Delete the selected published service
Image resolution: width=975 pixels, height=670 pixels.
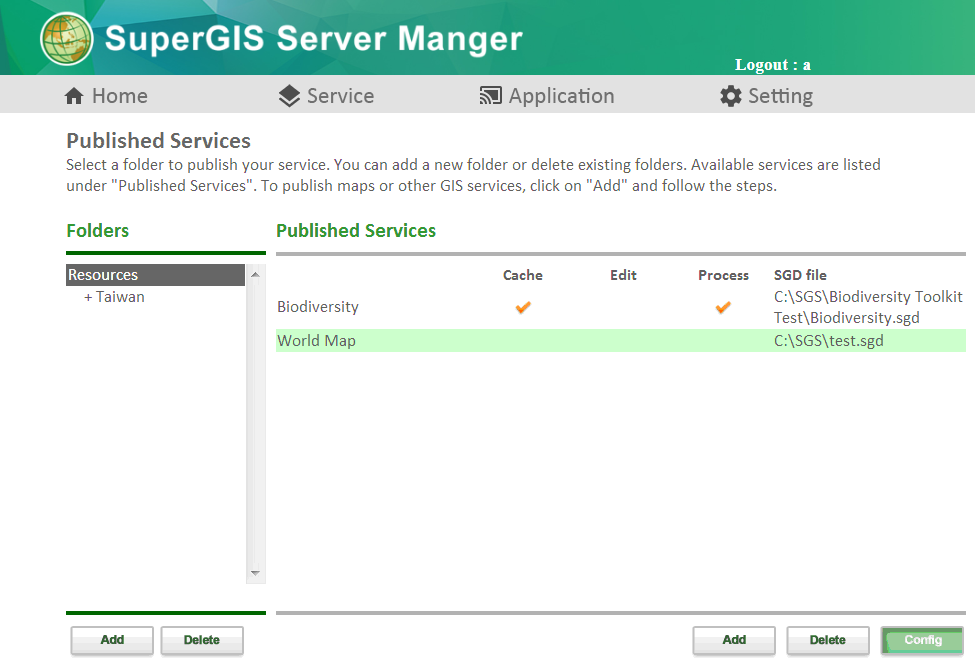(x=828, y=640)
